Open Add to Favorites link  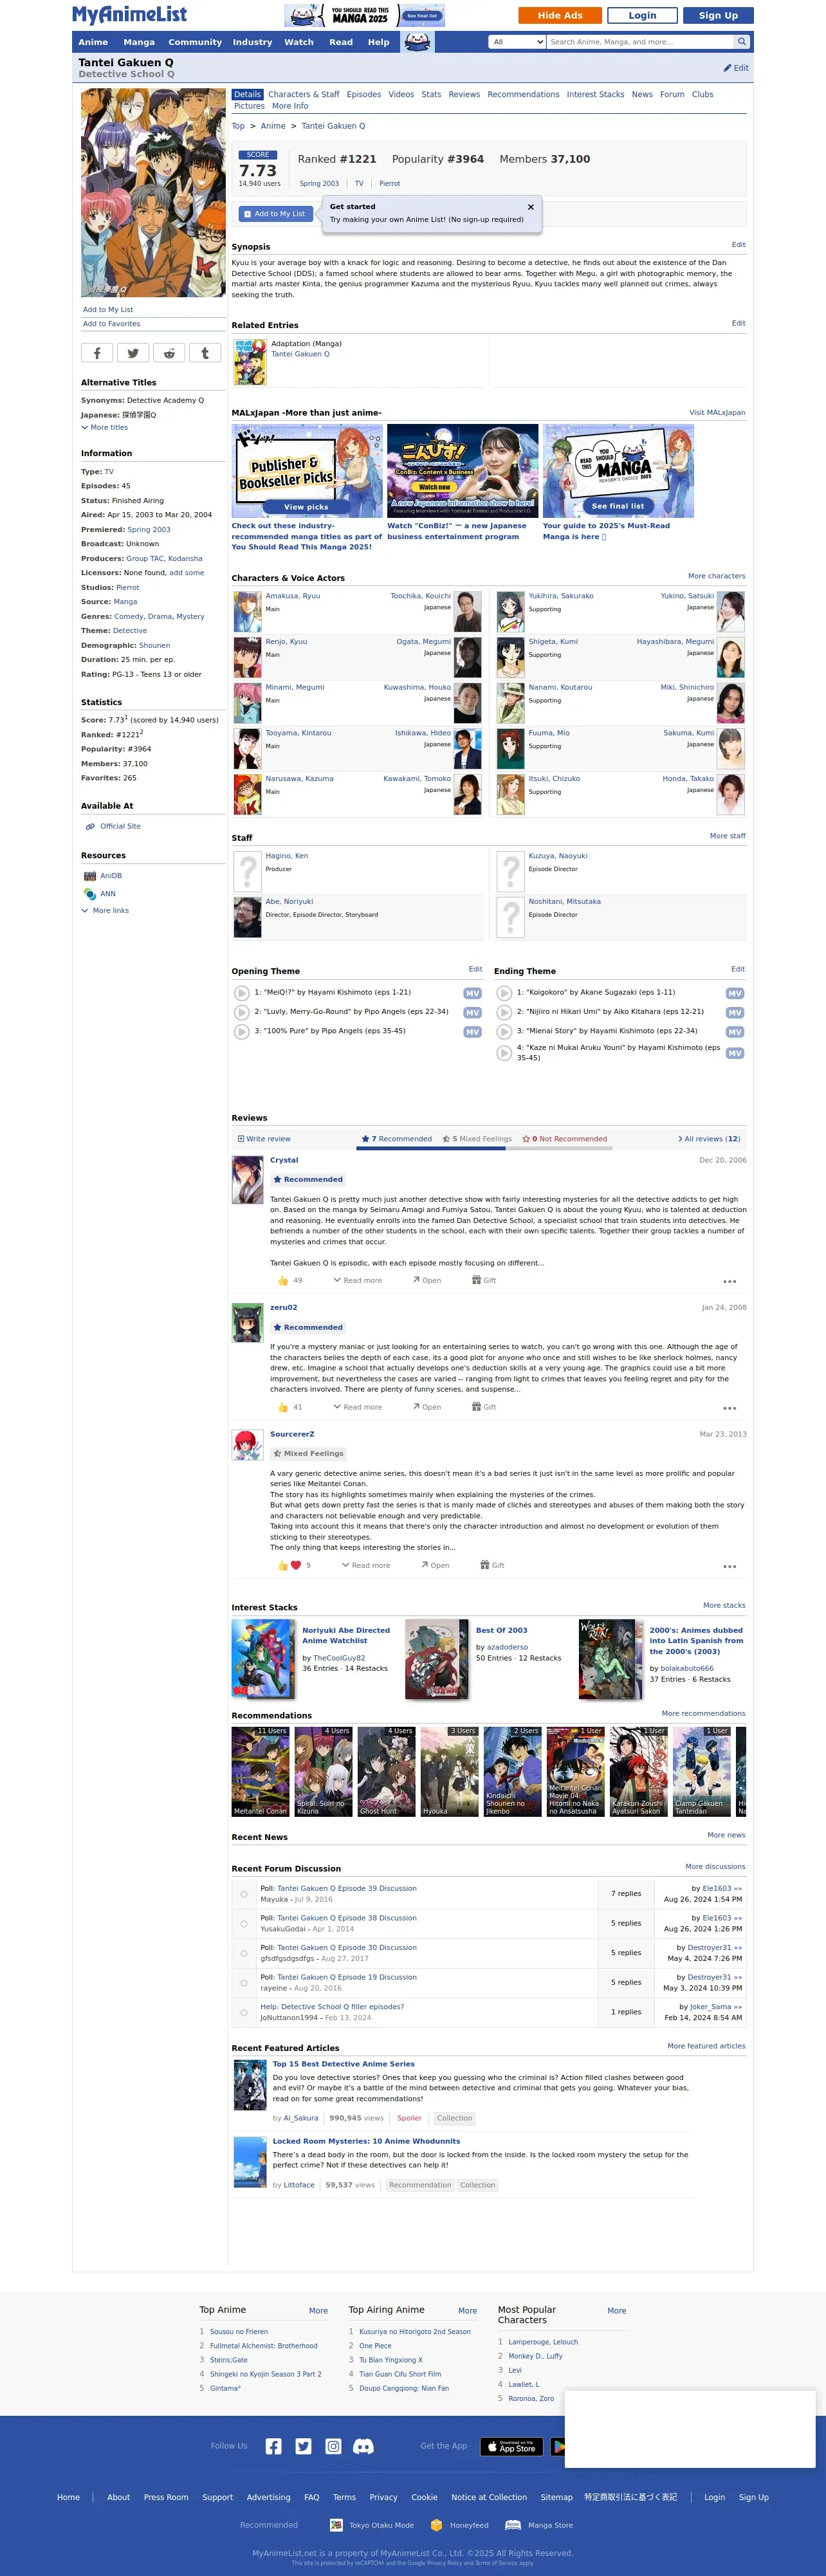[x=111, y=324]
